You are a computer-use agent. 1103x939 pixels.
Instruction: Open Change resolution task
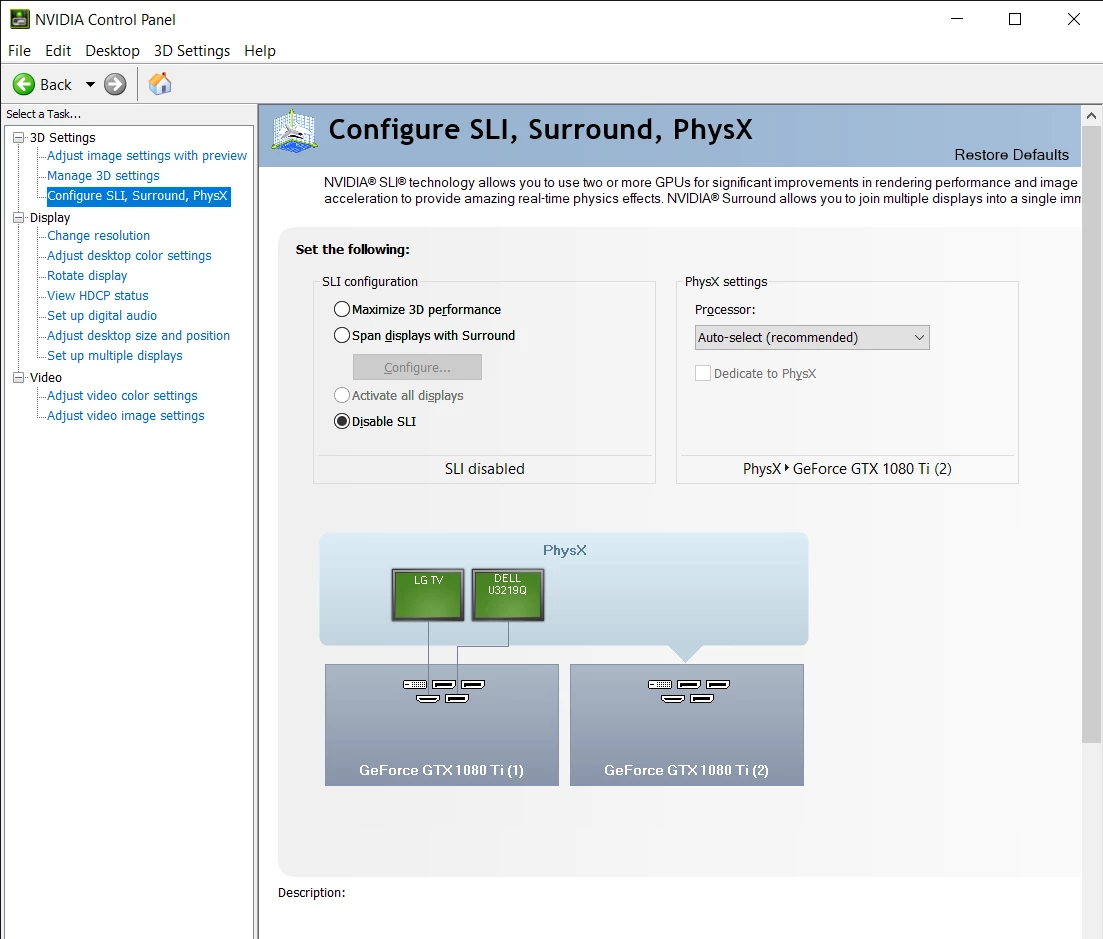click(x=98, y=236)
